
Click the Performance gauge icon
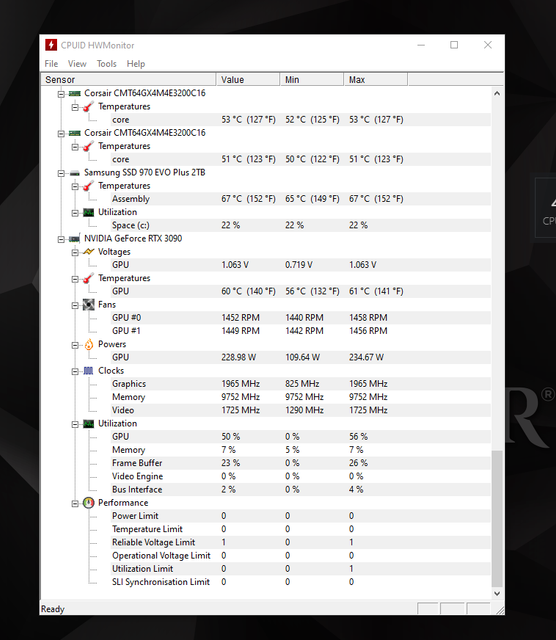[x=89, y=503]
